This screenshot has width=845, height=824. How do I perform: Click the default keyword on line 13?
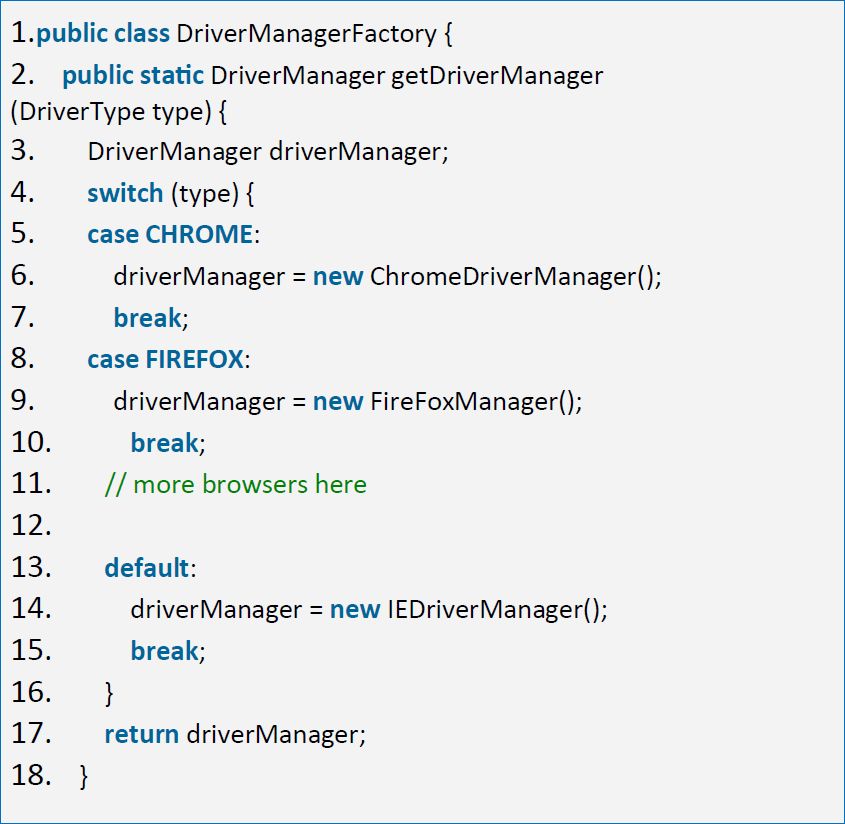pyautogui.click(x=147, y=568)
